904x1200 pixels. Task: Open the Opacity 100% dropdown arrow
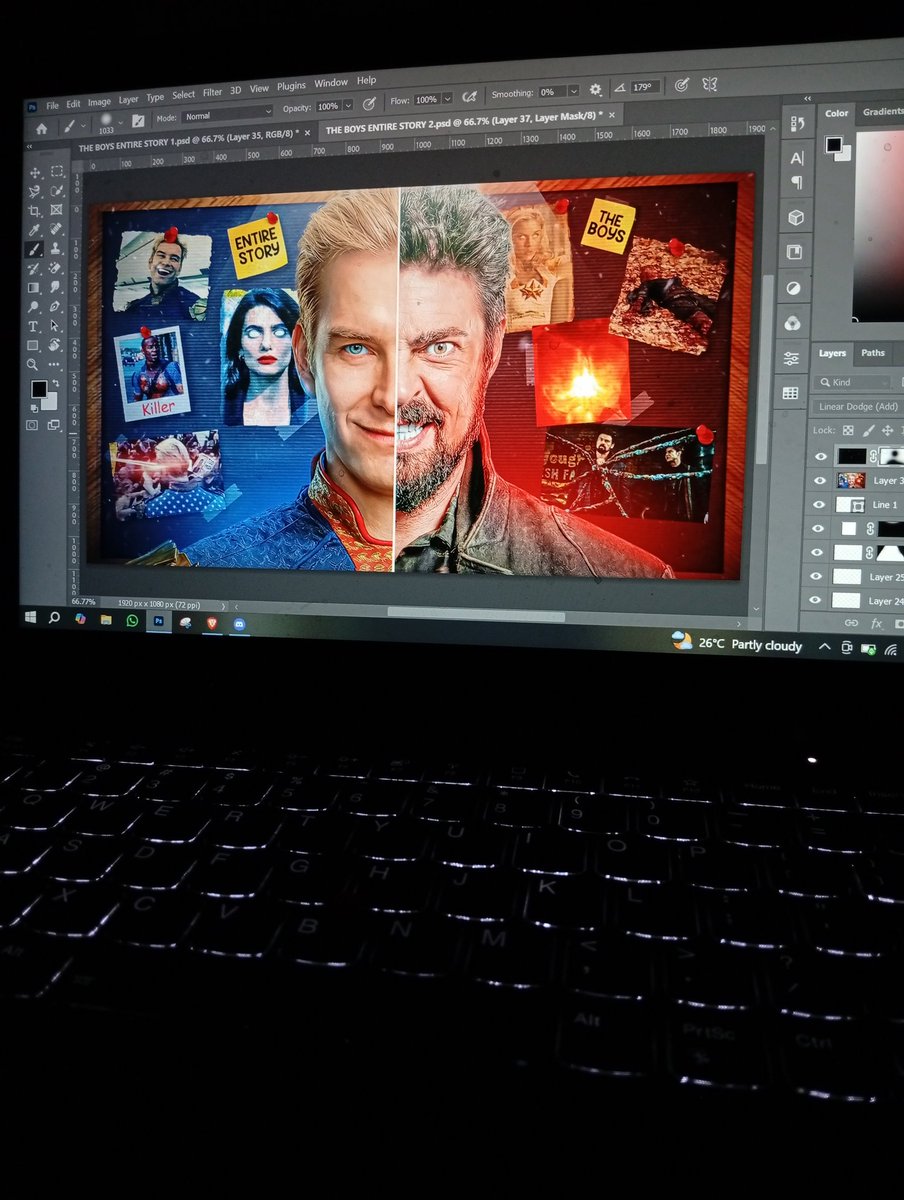(348, 105)
